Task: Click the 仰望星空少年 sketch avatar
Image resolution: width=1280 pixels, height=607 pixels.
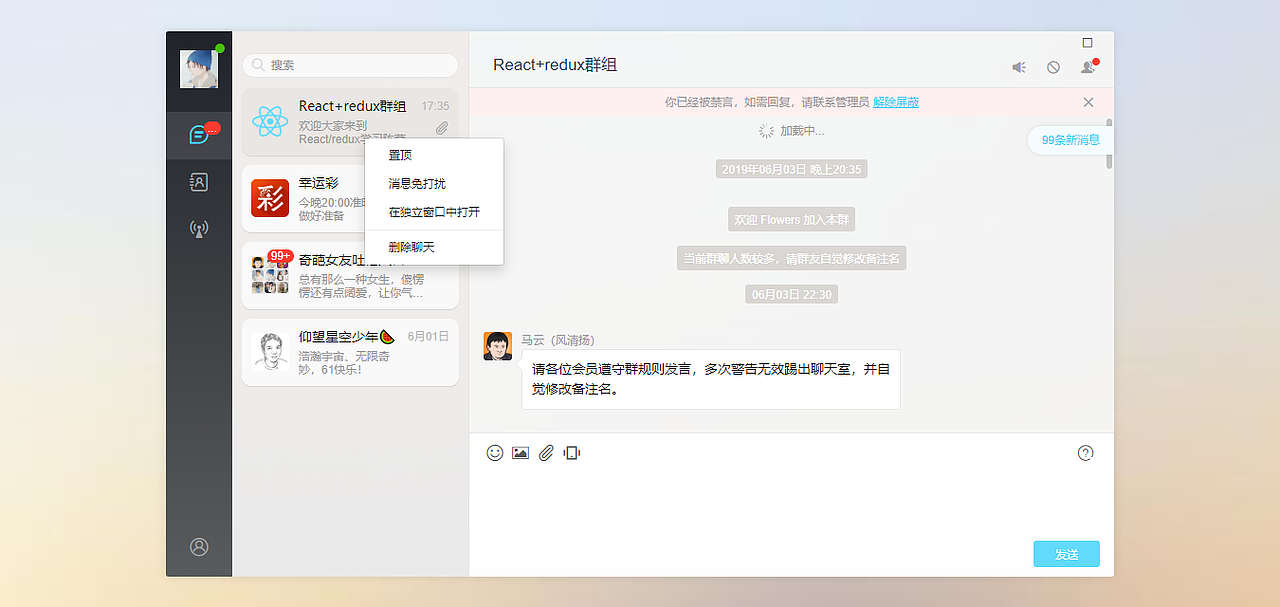Action: click(x=270, y=352)
